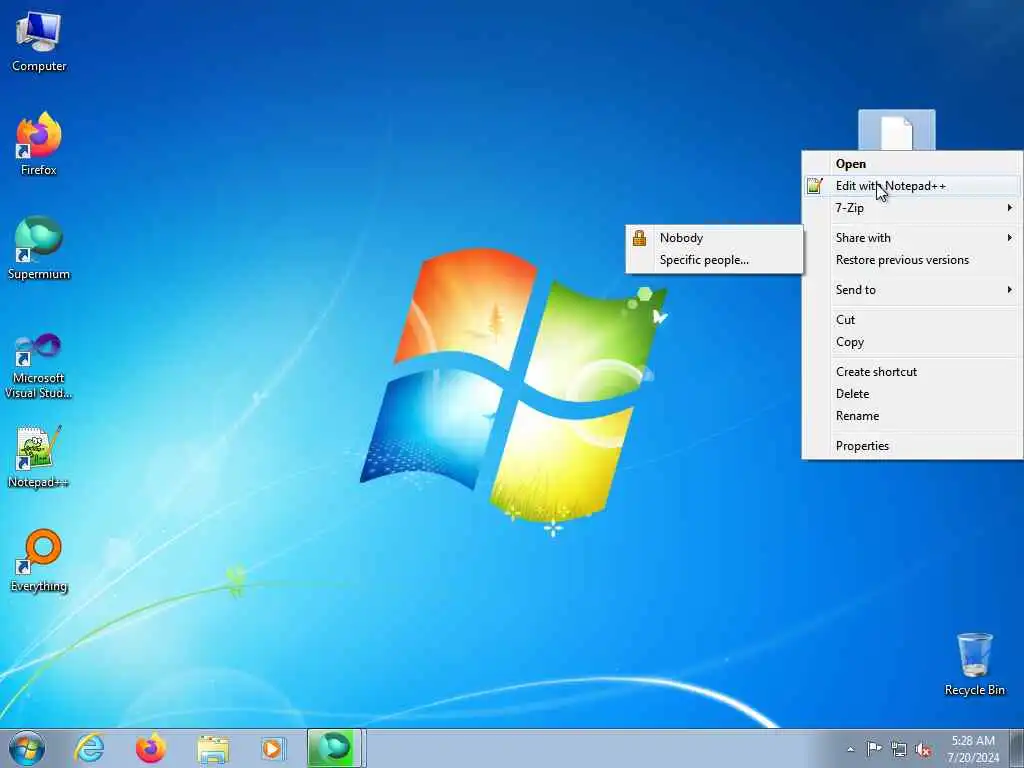The width and height of the screenshot is (1024, 768).
Task: Select the Everything search desktop shortcut
Action: coord(39,560)
